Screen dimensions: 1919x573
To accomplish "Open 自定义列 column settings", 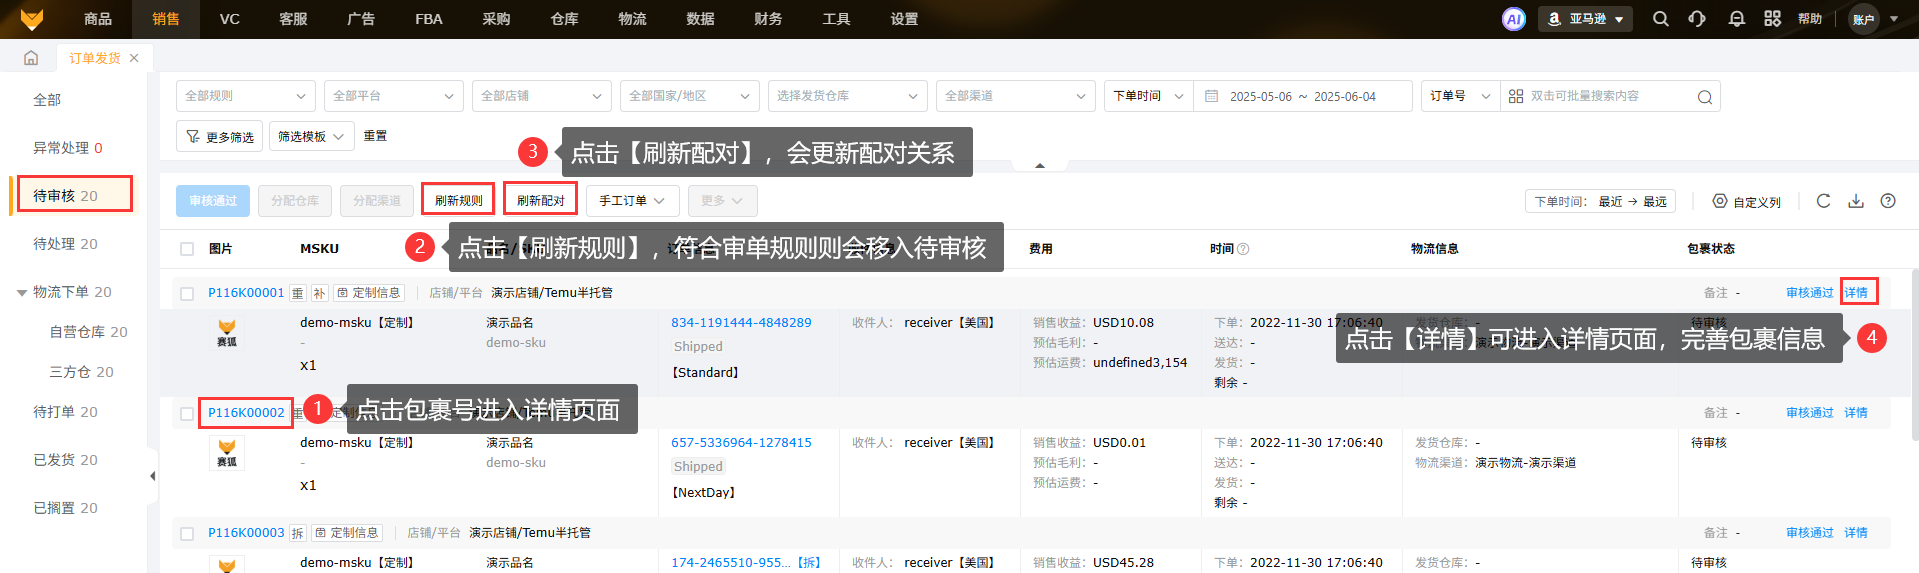I will [1747, 201].
